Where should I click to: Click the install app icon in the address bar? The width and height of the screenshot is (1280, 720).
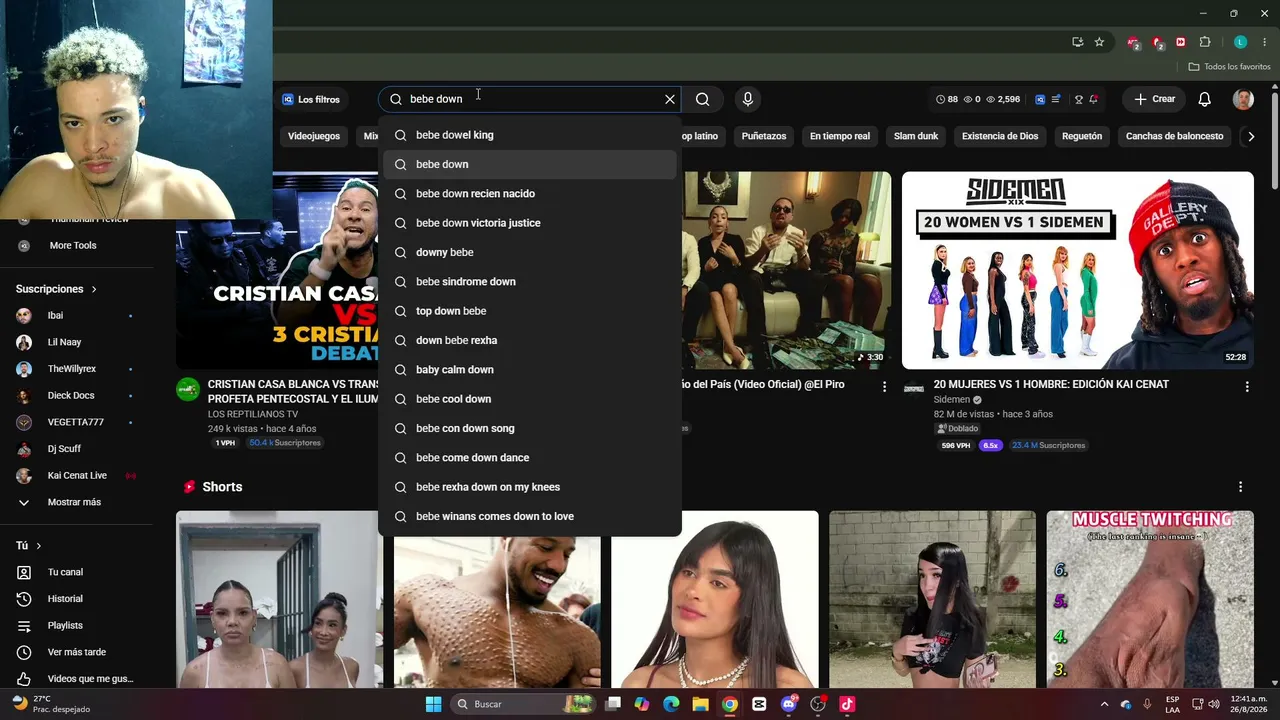1077,42
